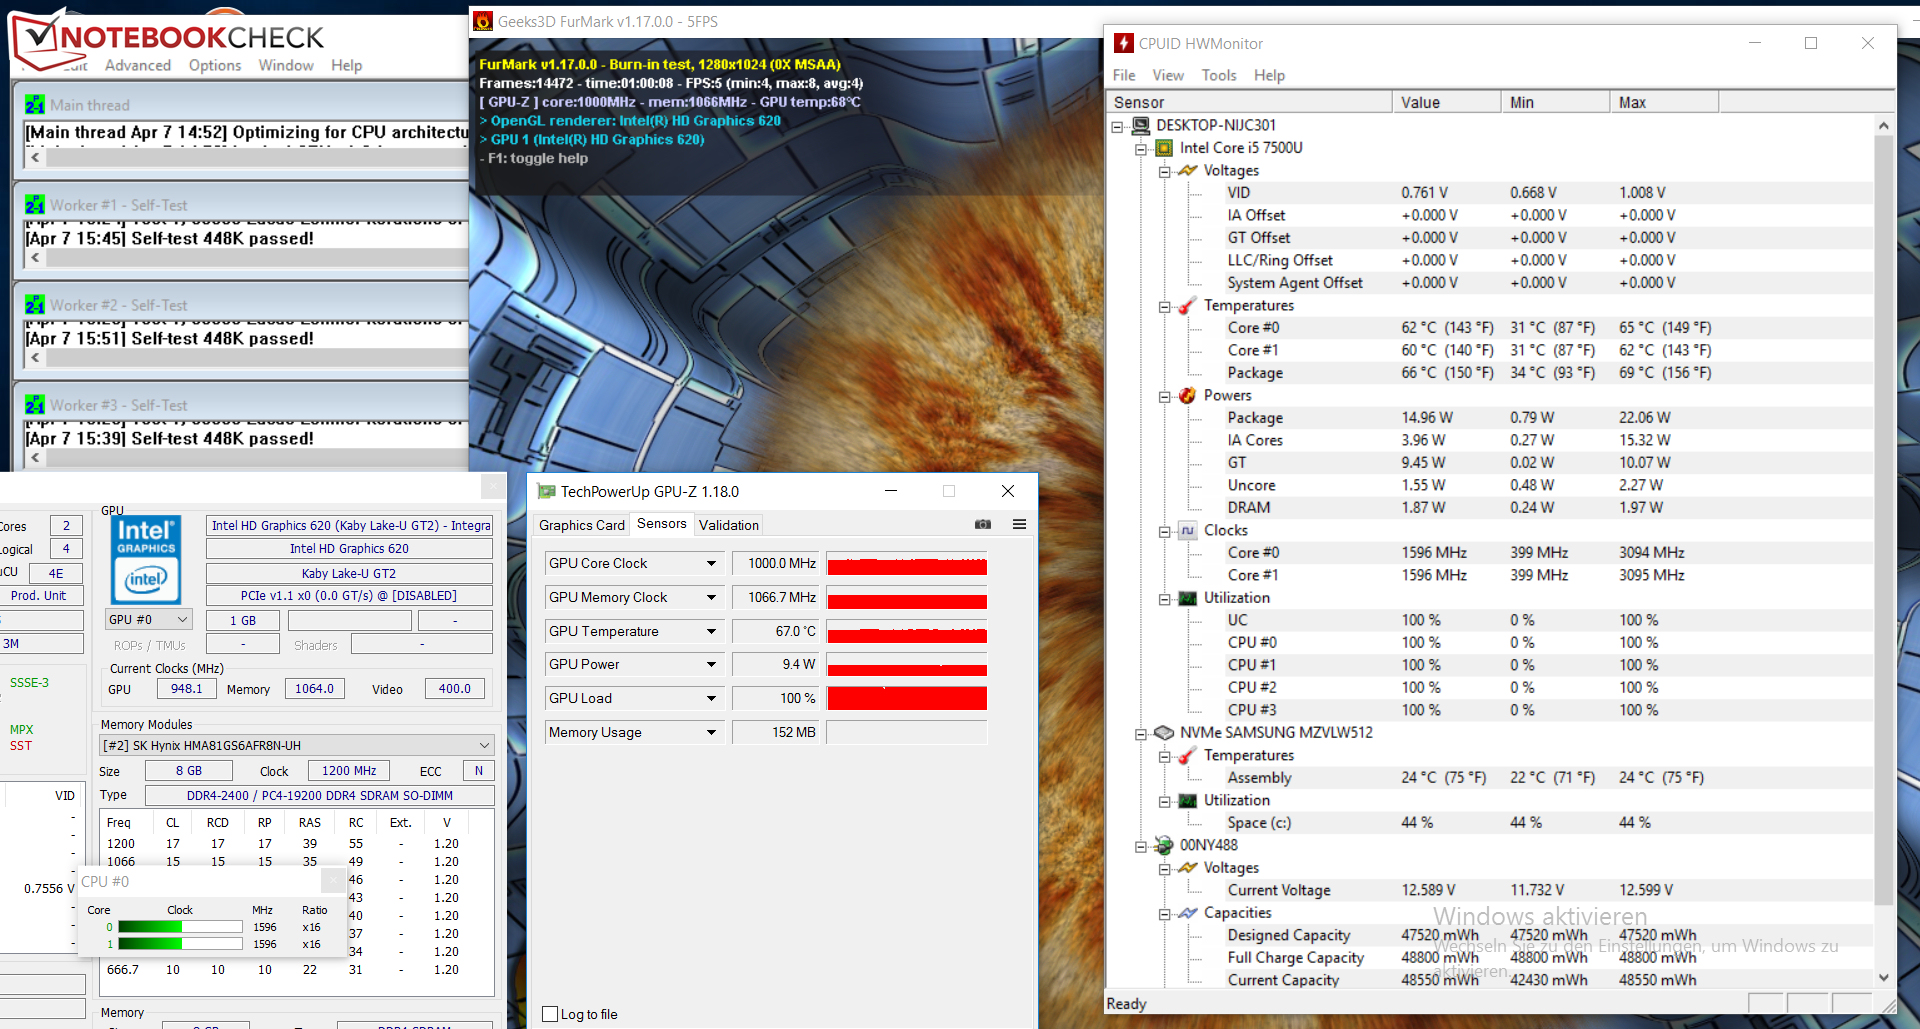This screenshot has width=1920, height=1029.
Task: Collapse the 00NY488 battery node
Action: click(x=1141, y=846)
